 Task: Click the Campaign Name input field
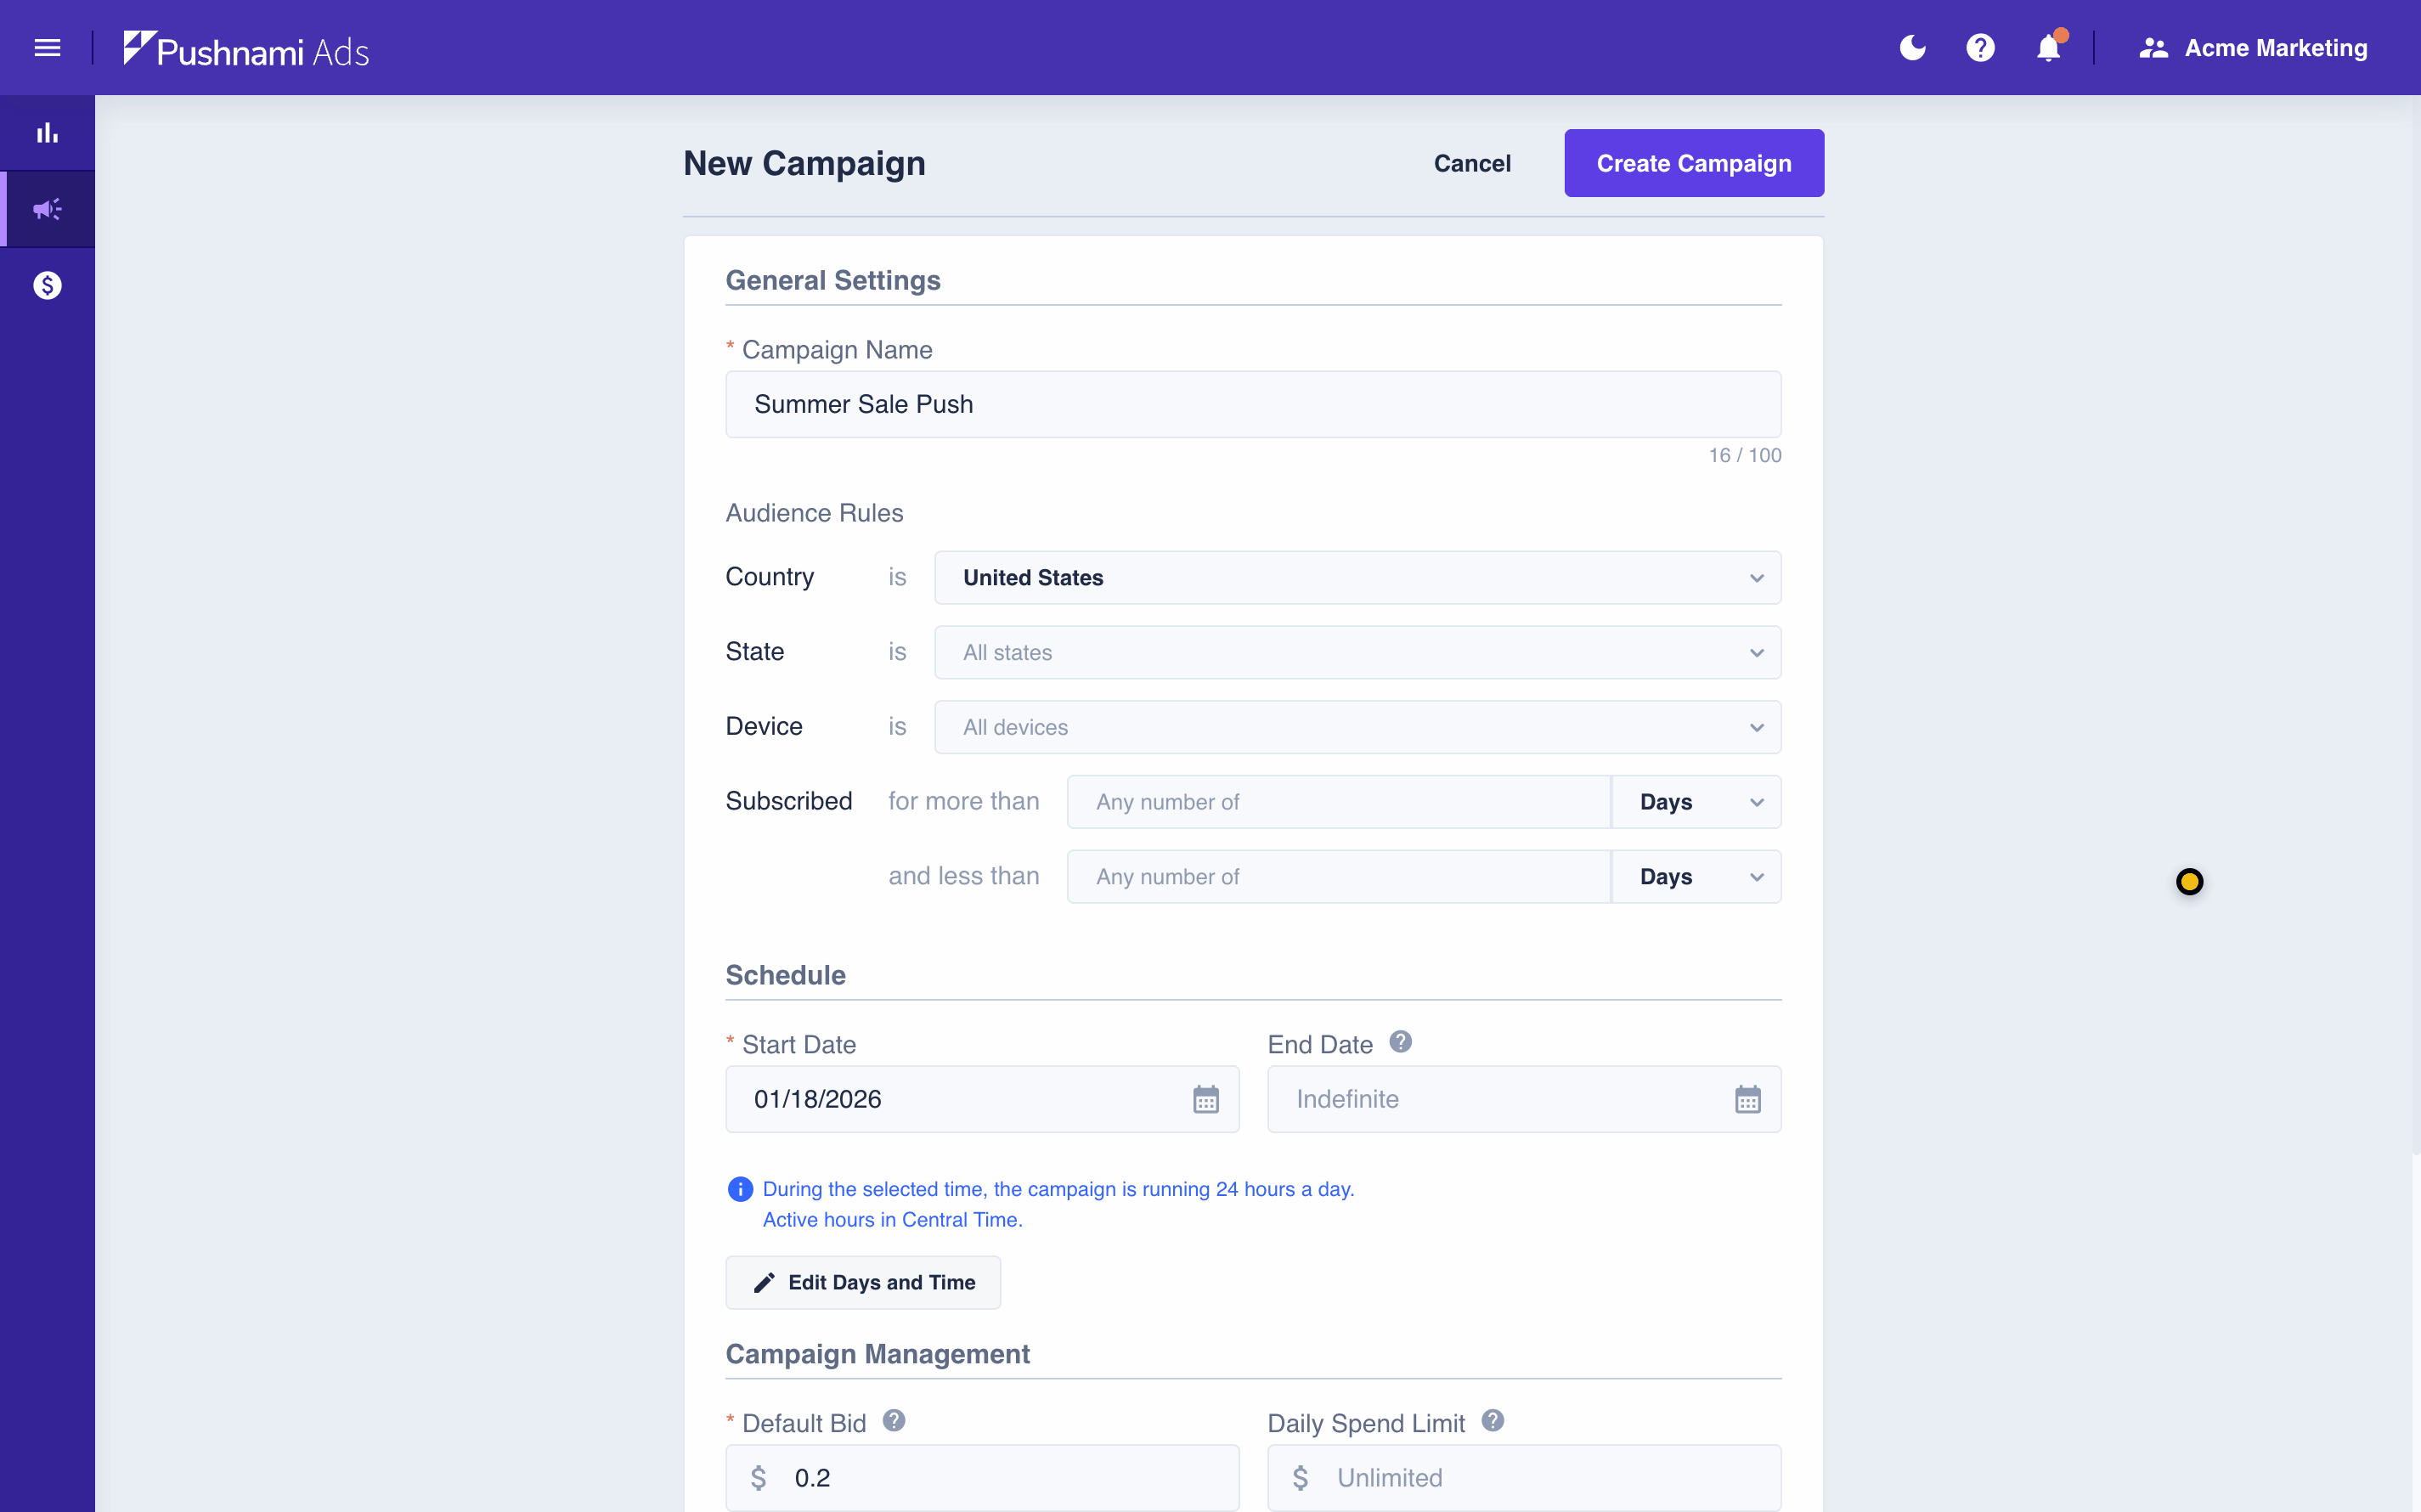click(x=1252, y=404)
